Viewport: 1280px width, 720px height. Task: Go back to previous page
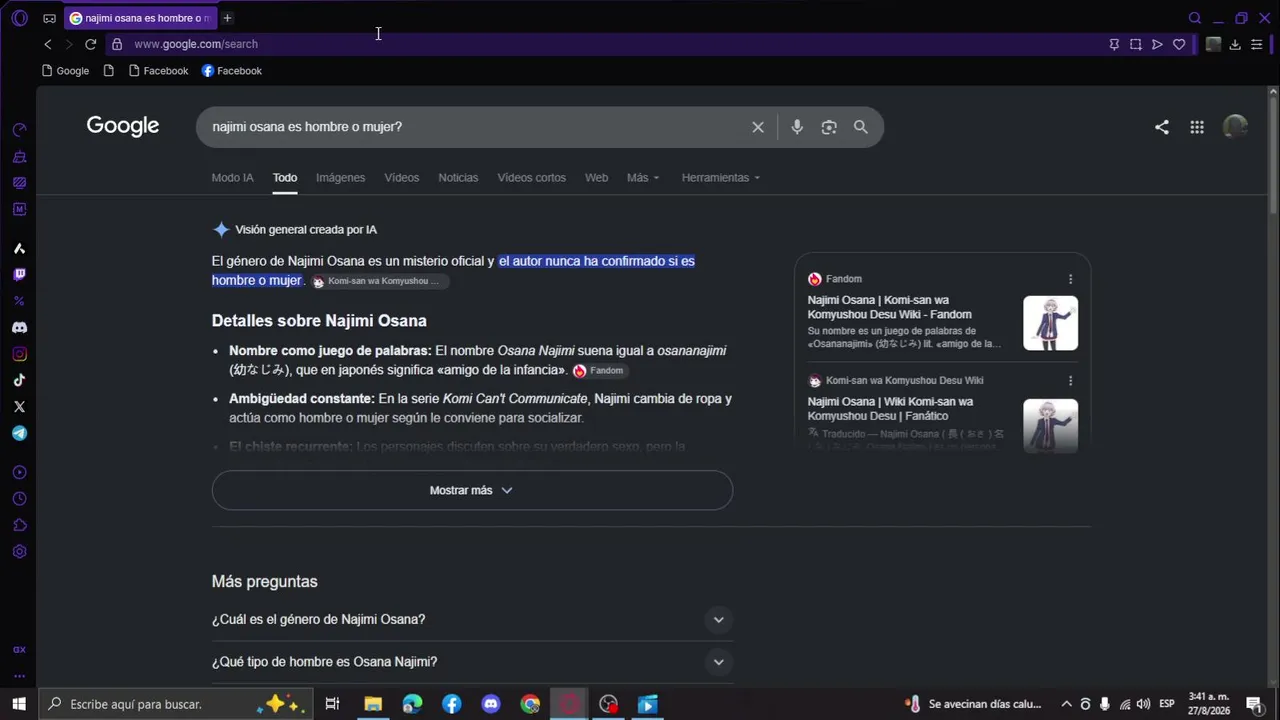(x=48, y=44)
